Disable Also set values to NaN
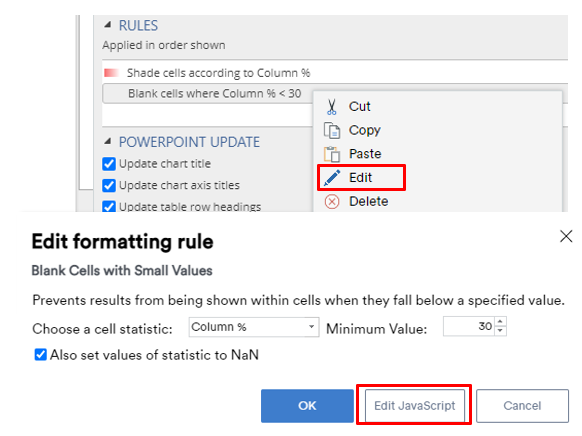This screenshot has height=436, width=582. pos(40,355)
